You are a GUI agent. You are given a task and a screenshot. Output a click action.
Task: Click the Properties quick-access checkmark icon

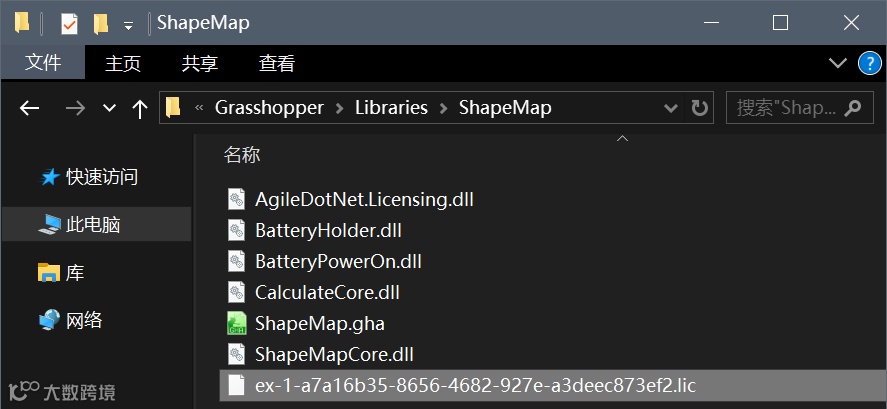pyautogui.click(x=69, y=24)
